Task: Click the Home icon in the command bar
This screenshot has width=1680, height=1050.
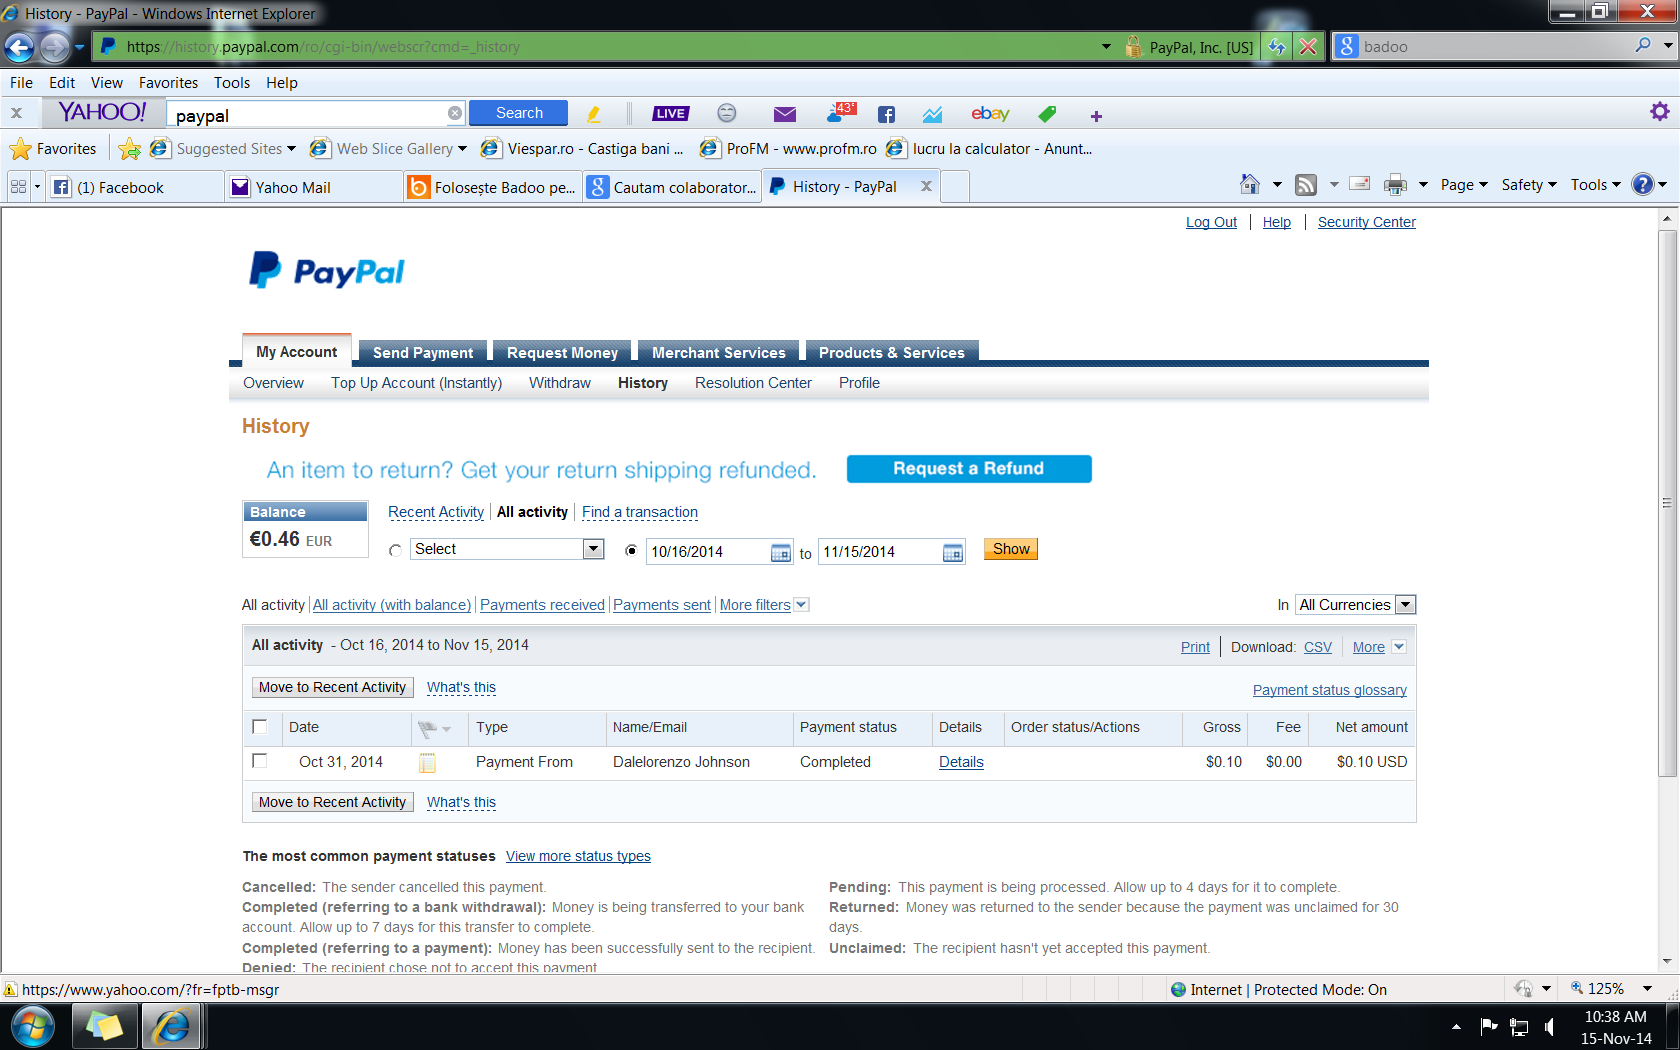Action: point(1250,184)
